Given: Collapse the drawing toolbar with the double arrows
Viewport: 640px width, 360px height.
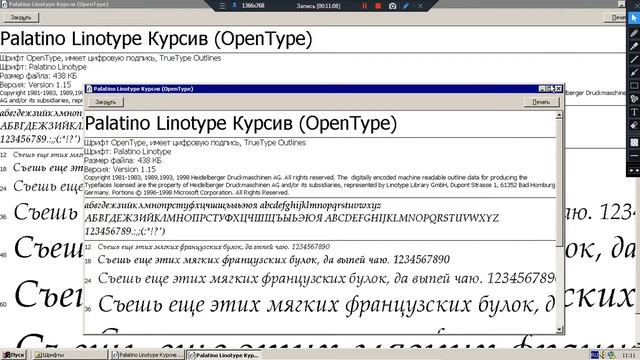Looking at the screenshot, I should (x=634, y=170).
